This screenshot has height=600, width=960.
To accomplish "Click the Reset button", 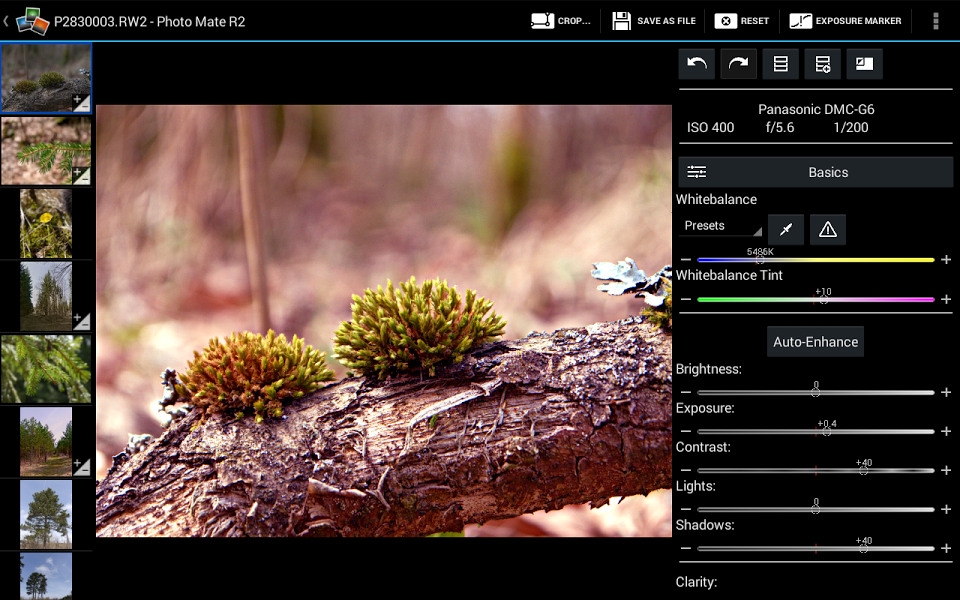I will coord(741,21).
